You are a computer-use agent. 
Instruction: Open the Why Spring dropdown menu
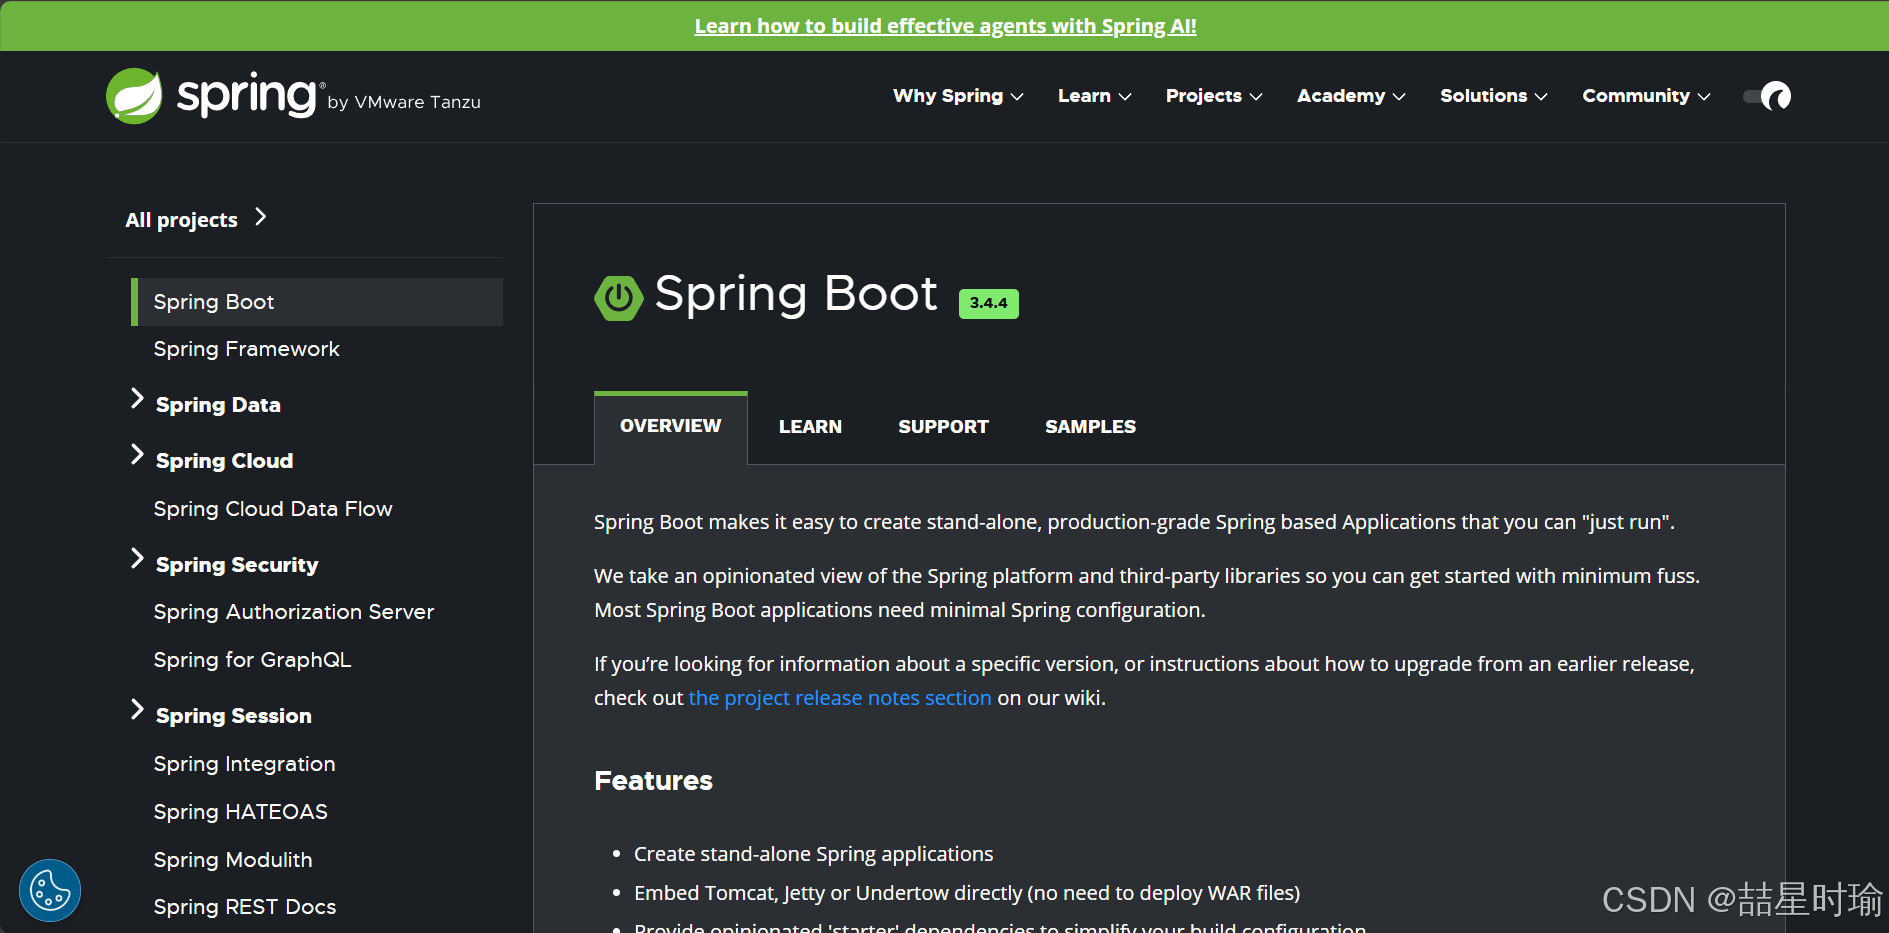click(x=958, y=96)
